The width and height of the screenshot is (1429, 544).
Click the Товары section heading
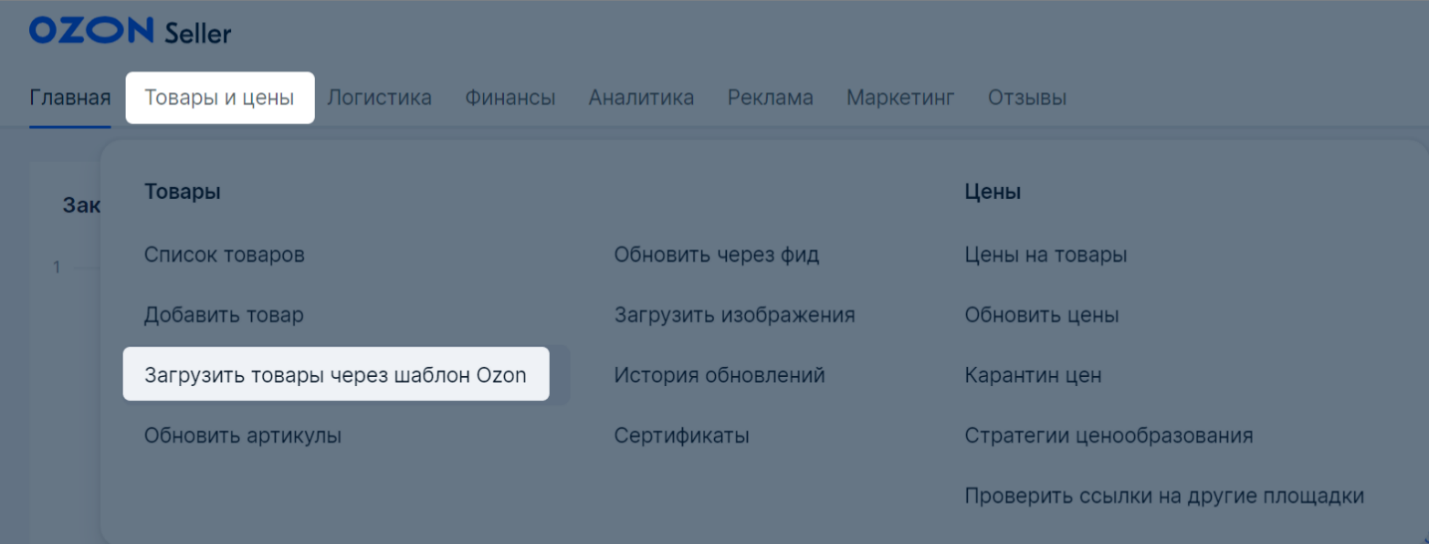point(182,192)
